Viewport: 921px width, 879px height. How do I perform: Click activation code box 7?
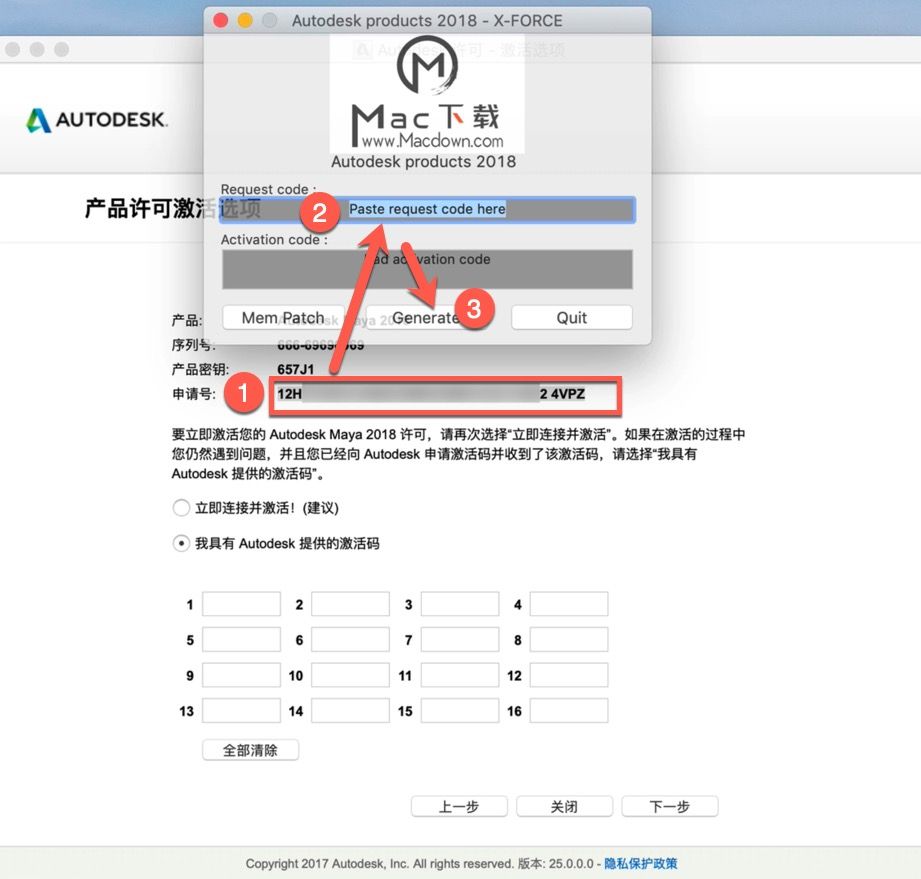coord(460,640)
